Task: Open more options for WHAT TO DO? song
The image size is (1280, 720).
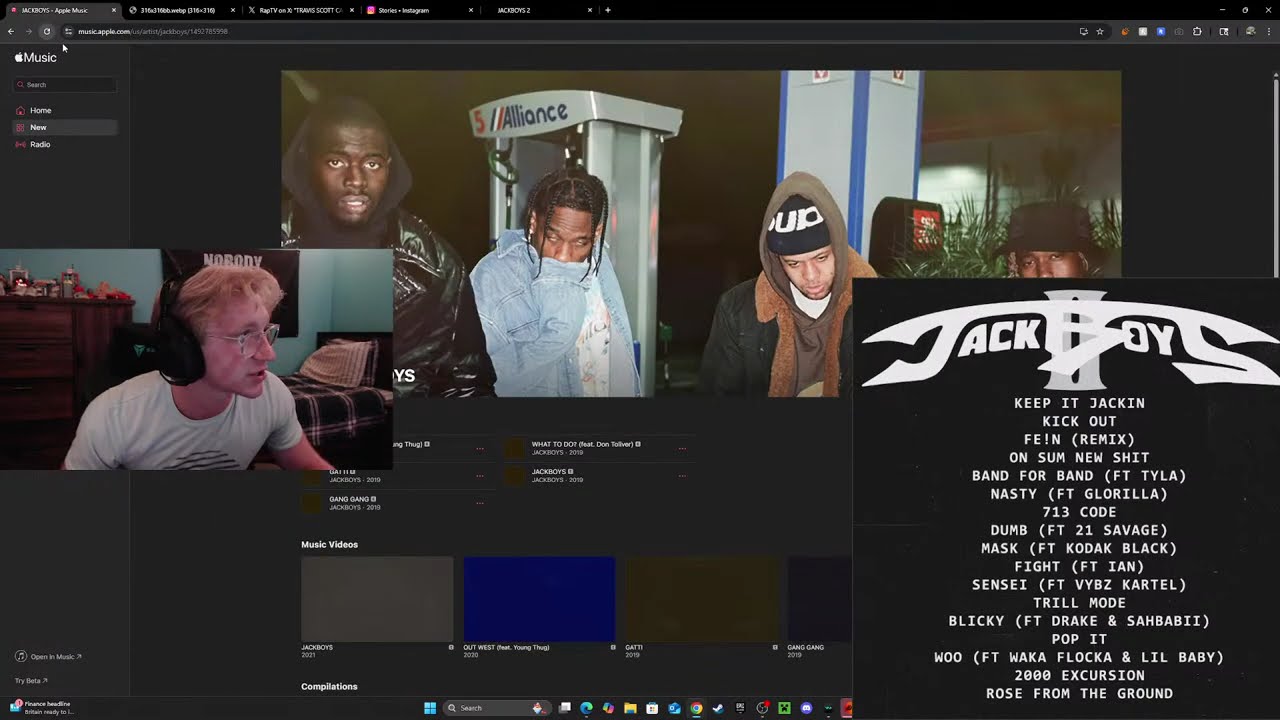Action: point(682,448)
